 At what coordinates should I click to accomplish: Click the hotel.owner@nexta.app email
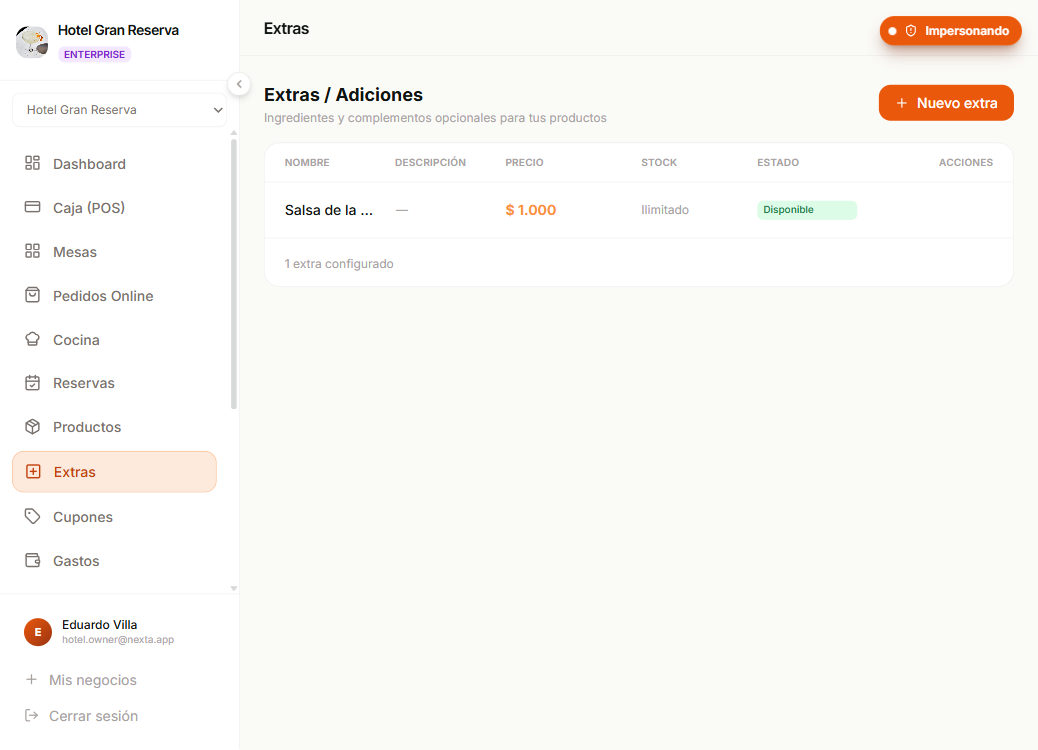point(118,639)
